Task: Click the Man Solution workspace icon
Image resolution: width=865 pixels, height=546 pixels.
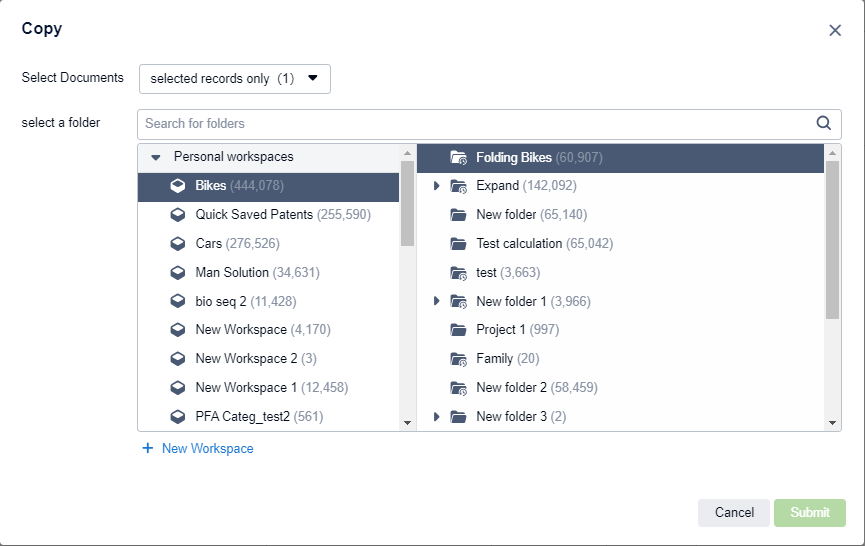Action: (178, 273)
